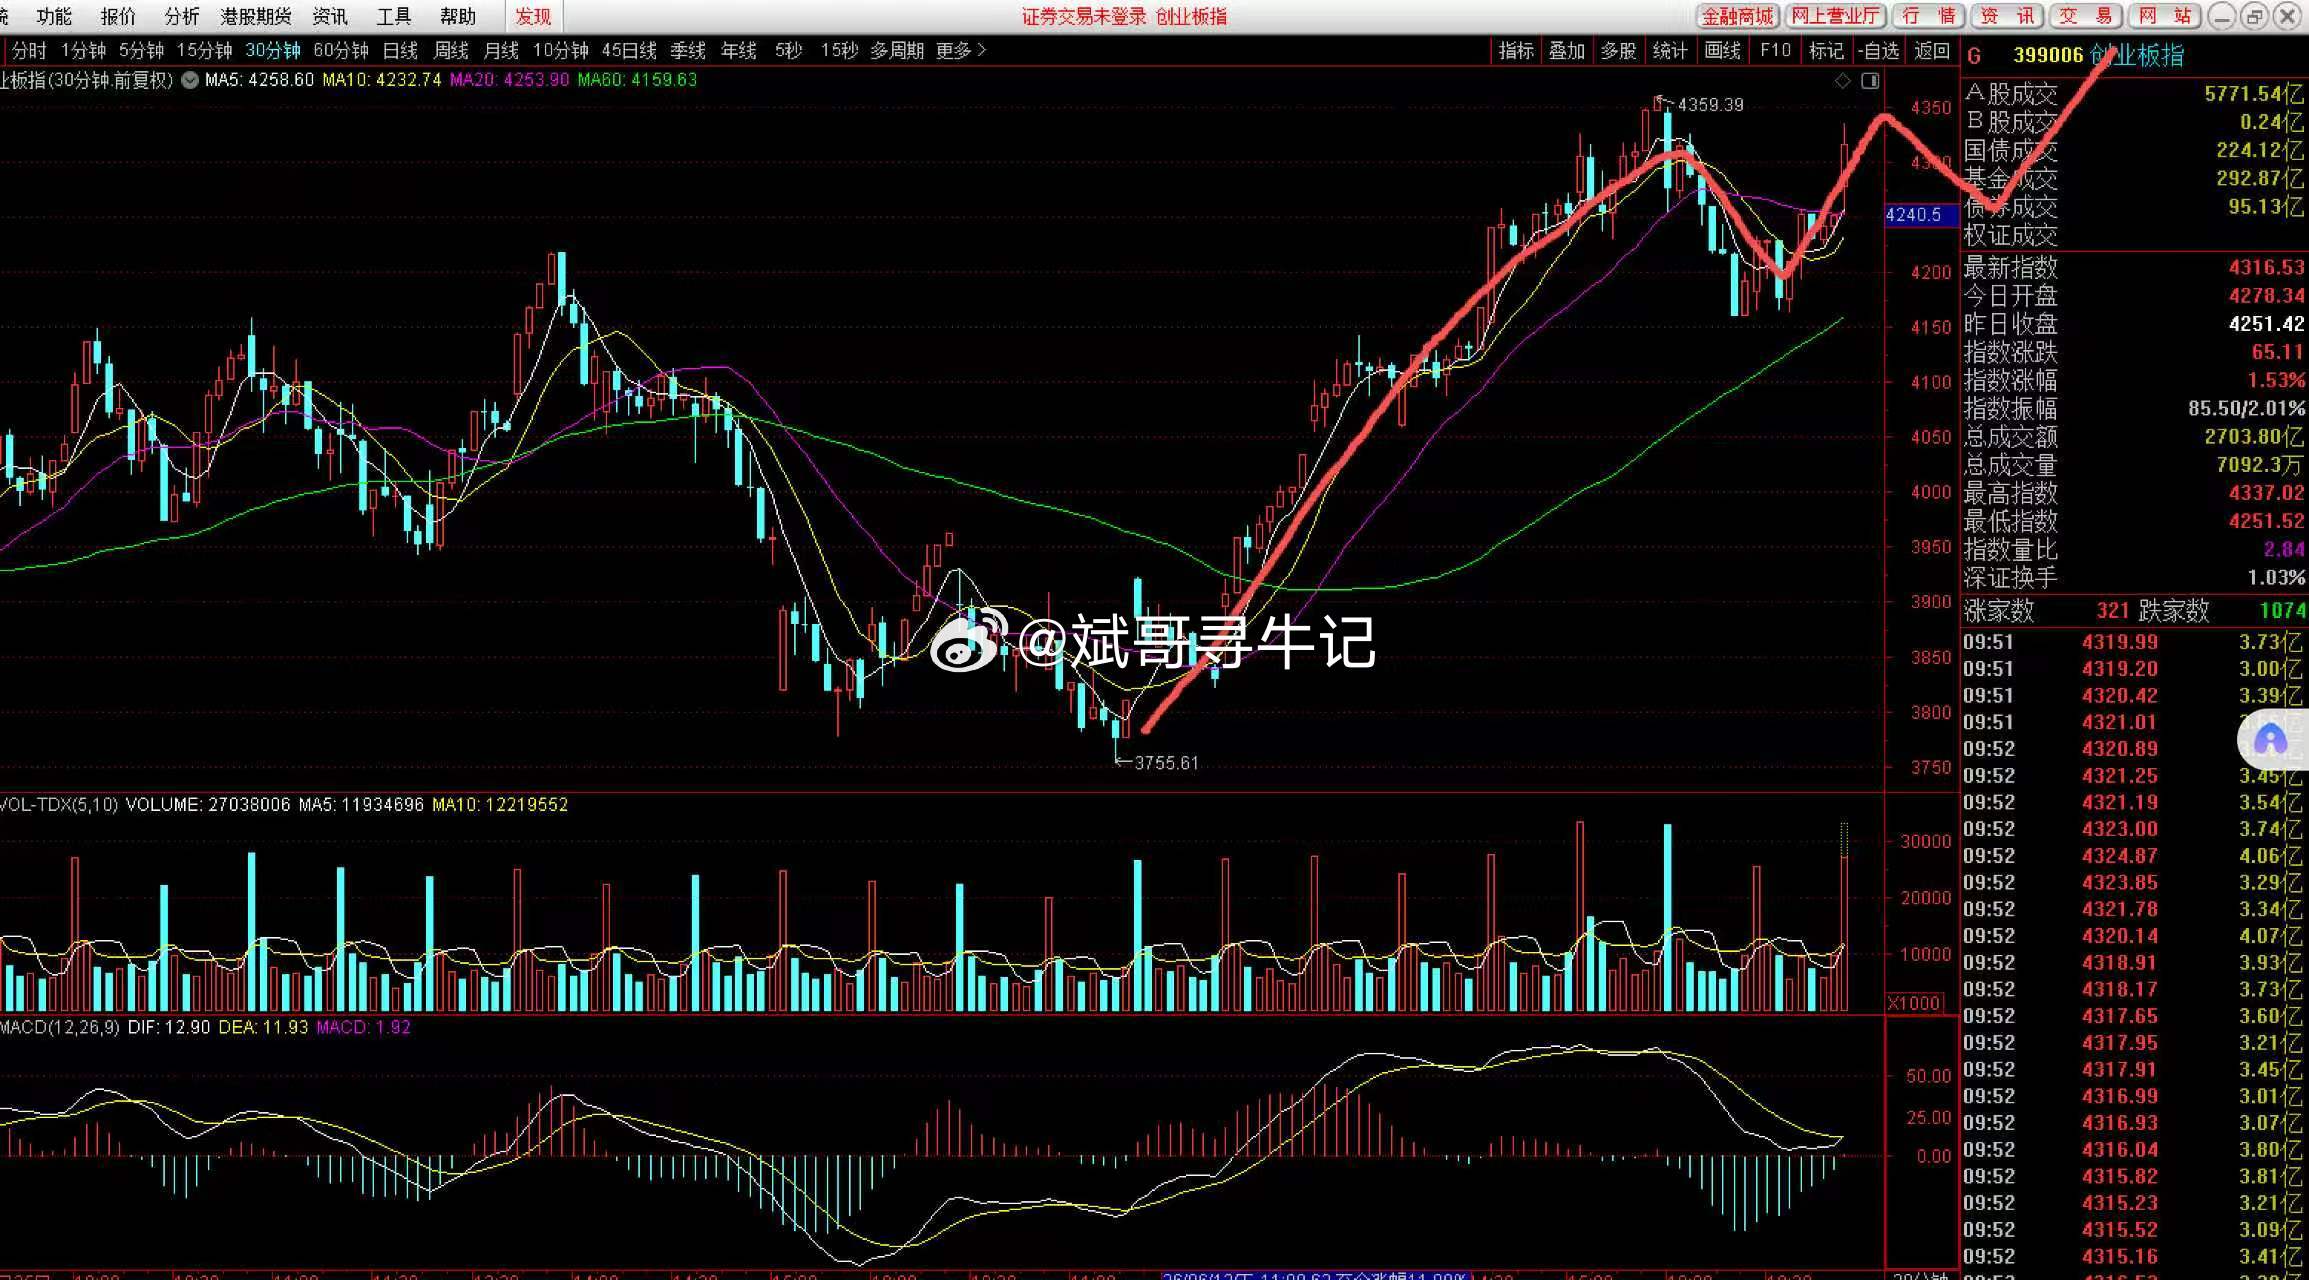Screen dimensions: 2309x1280
Task: Minimize the window
Action: tap(2221, 16)
